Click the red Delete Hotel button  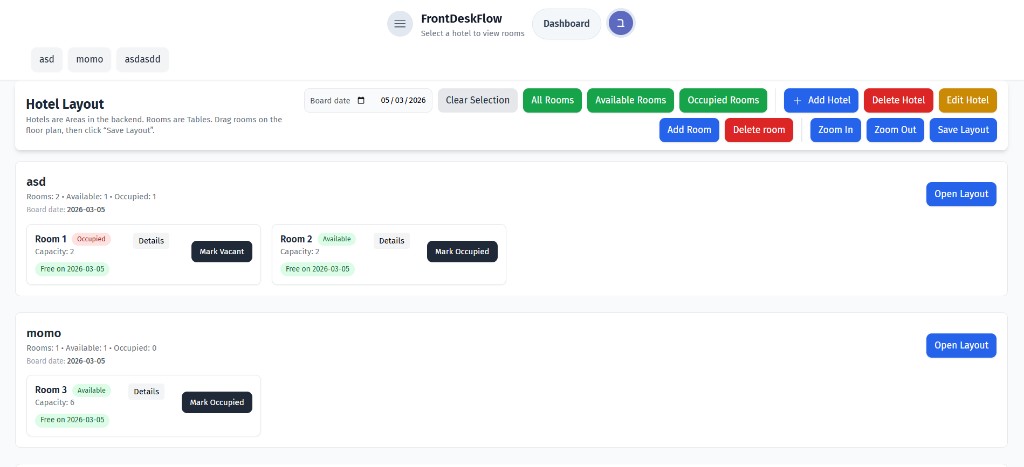[898, 100]
